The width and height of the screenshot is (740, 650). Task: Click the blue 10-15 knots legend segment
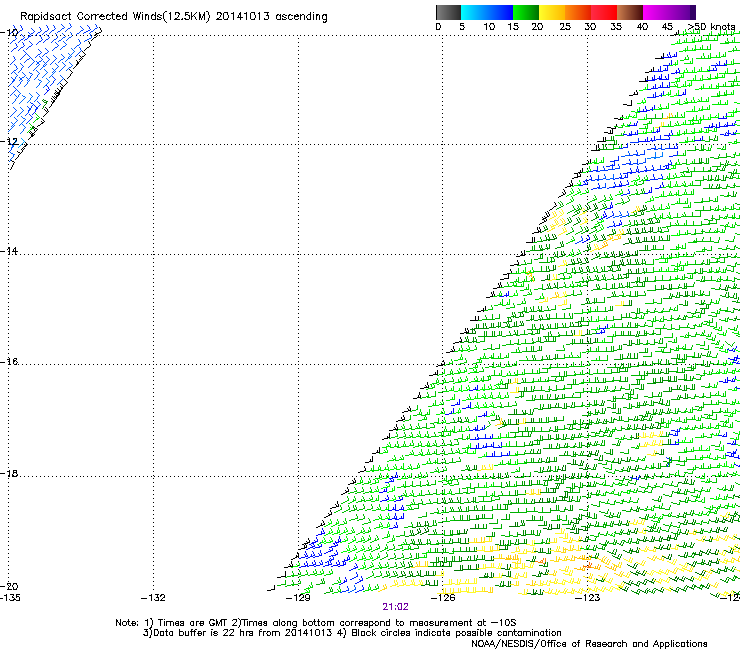click(x=500, y=12)
